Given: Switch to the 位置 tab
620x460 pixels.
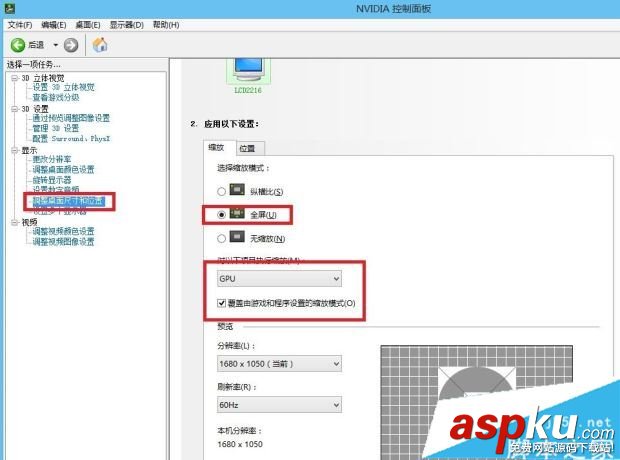Looking at the screenshot, I should pos(250,148).
